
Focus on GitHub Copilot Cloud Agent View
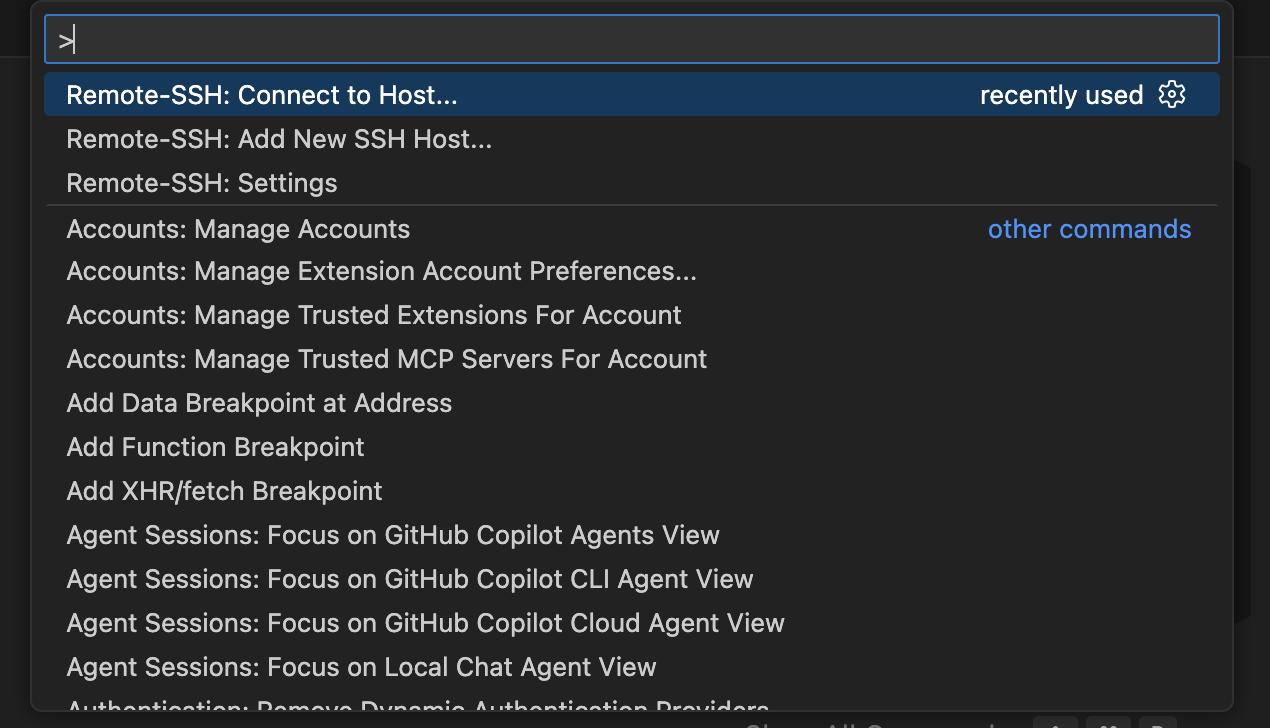click(425, 623)
